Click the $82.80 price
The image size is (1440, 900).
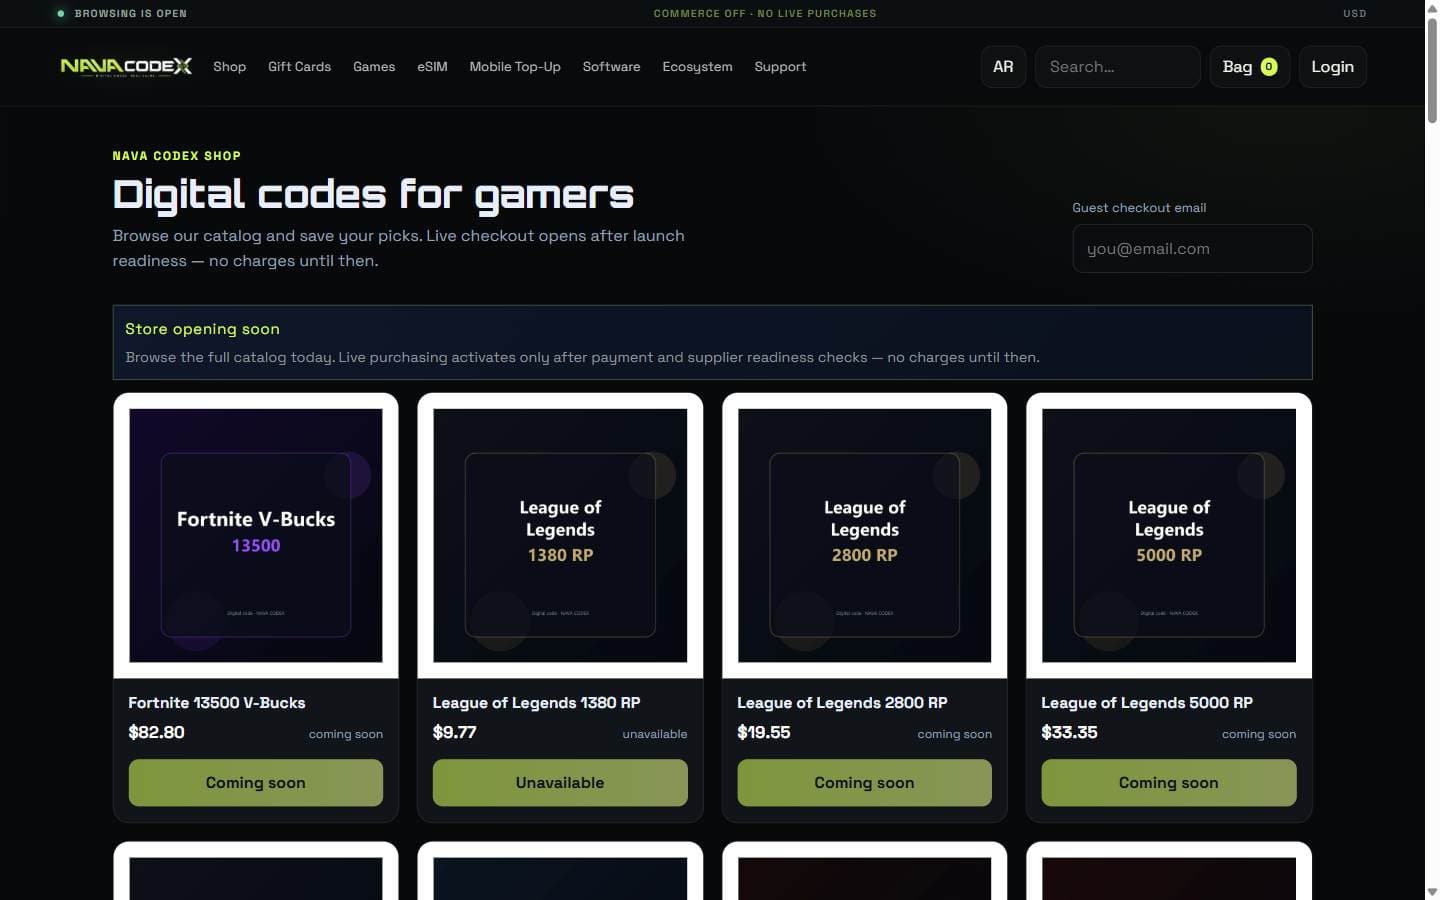tap(156, 733)
